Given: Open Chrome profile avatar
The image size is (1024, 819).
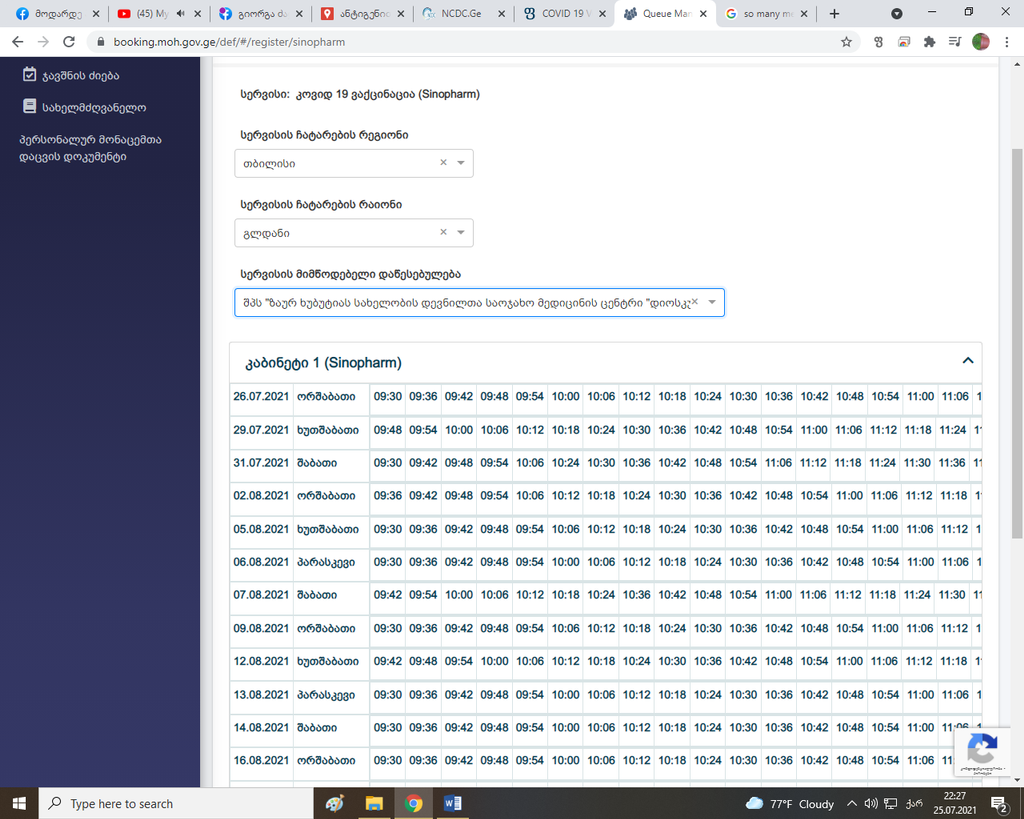Looking at the screenshot, I should click(x=980, y=42).
